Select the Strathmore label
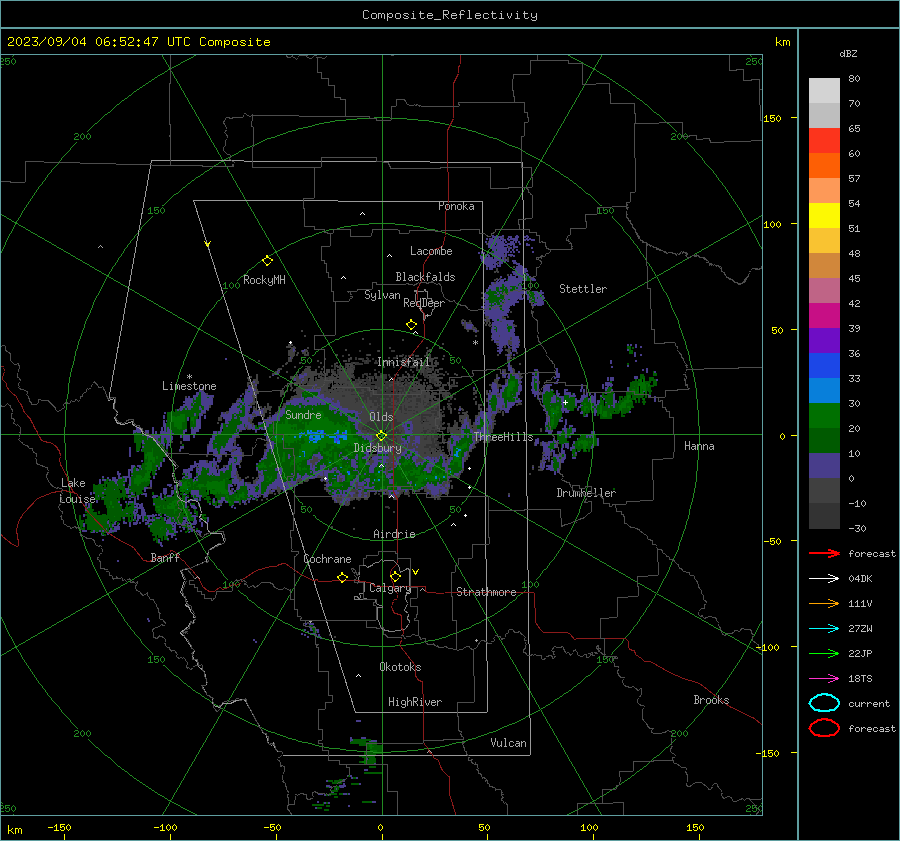This screenshot has width=900, height=841. click(x=486, y=592)
